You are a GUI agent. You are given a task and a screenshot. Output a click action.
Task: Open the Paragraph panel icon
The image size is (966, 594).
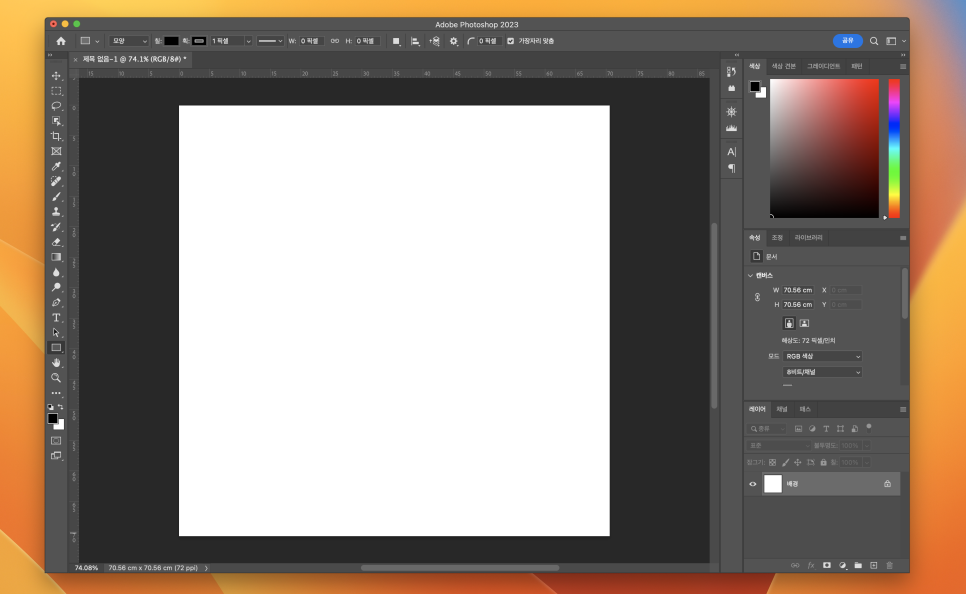(731, 168)
